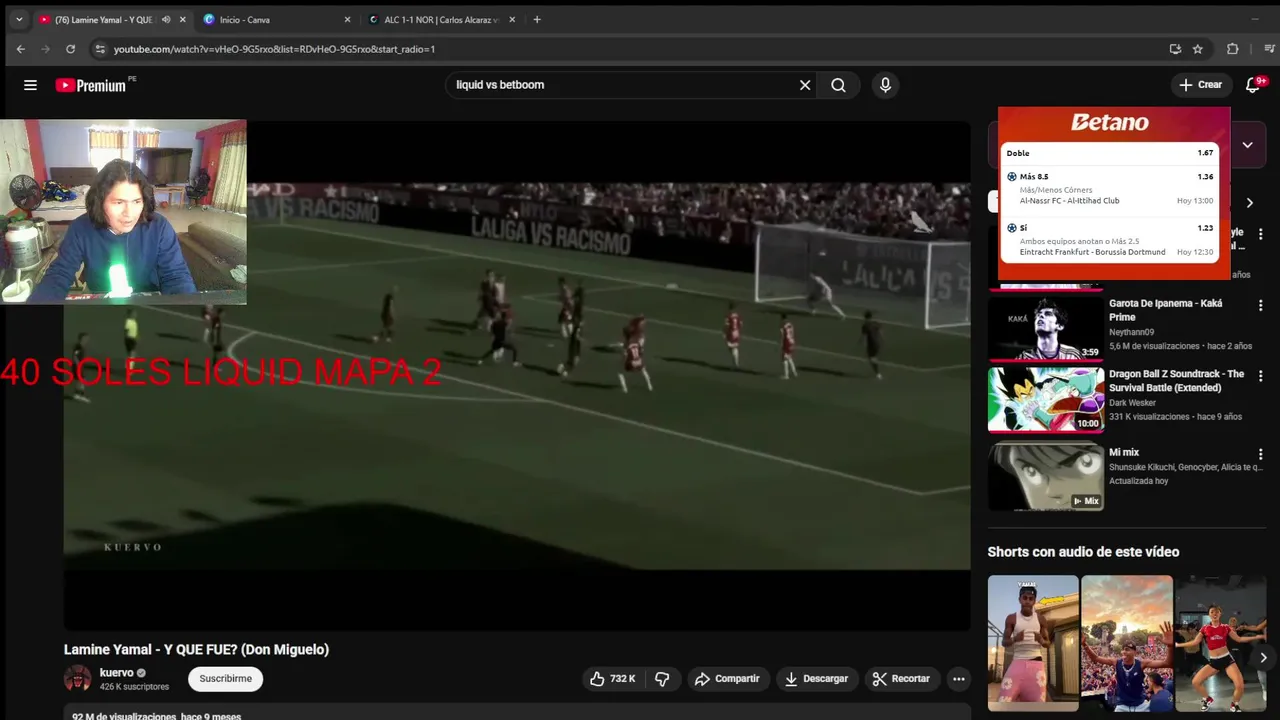Open Dragon Ball Z Soundtrack thumbnail
Image resolution: width=1280 pixels, height=720 pixels.
[x=1045, y=399]
